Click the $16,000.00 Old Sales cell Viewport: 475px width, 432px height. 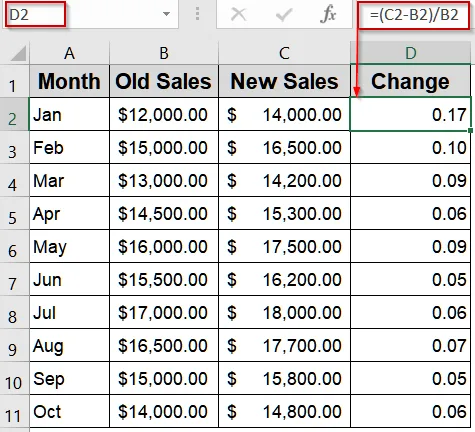coord(164,246)
